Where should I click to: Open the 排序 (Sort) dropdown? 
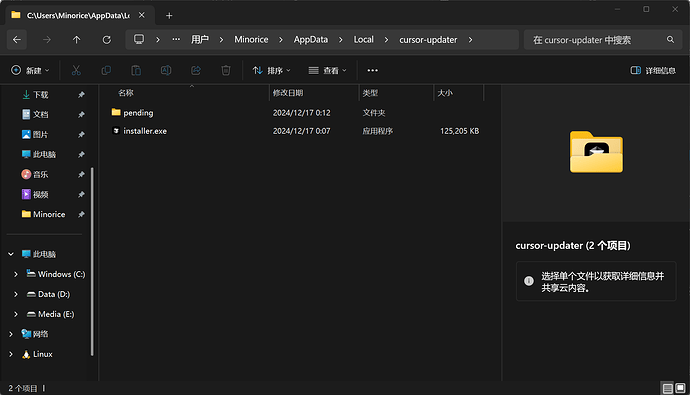[272, 70]
